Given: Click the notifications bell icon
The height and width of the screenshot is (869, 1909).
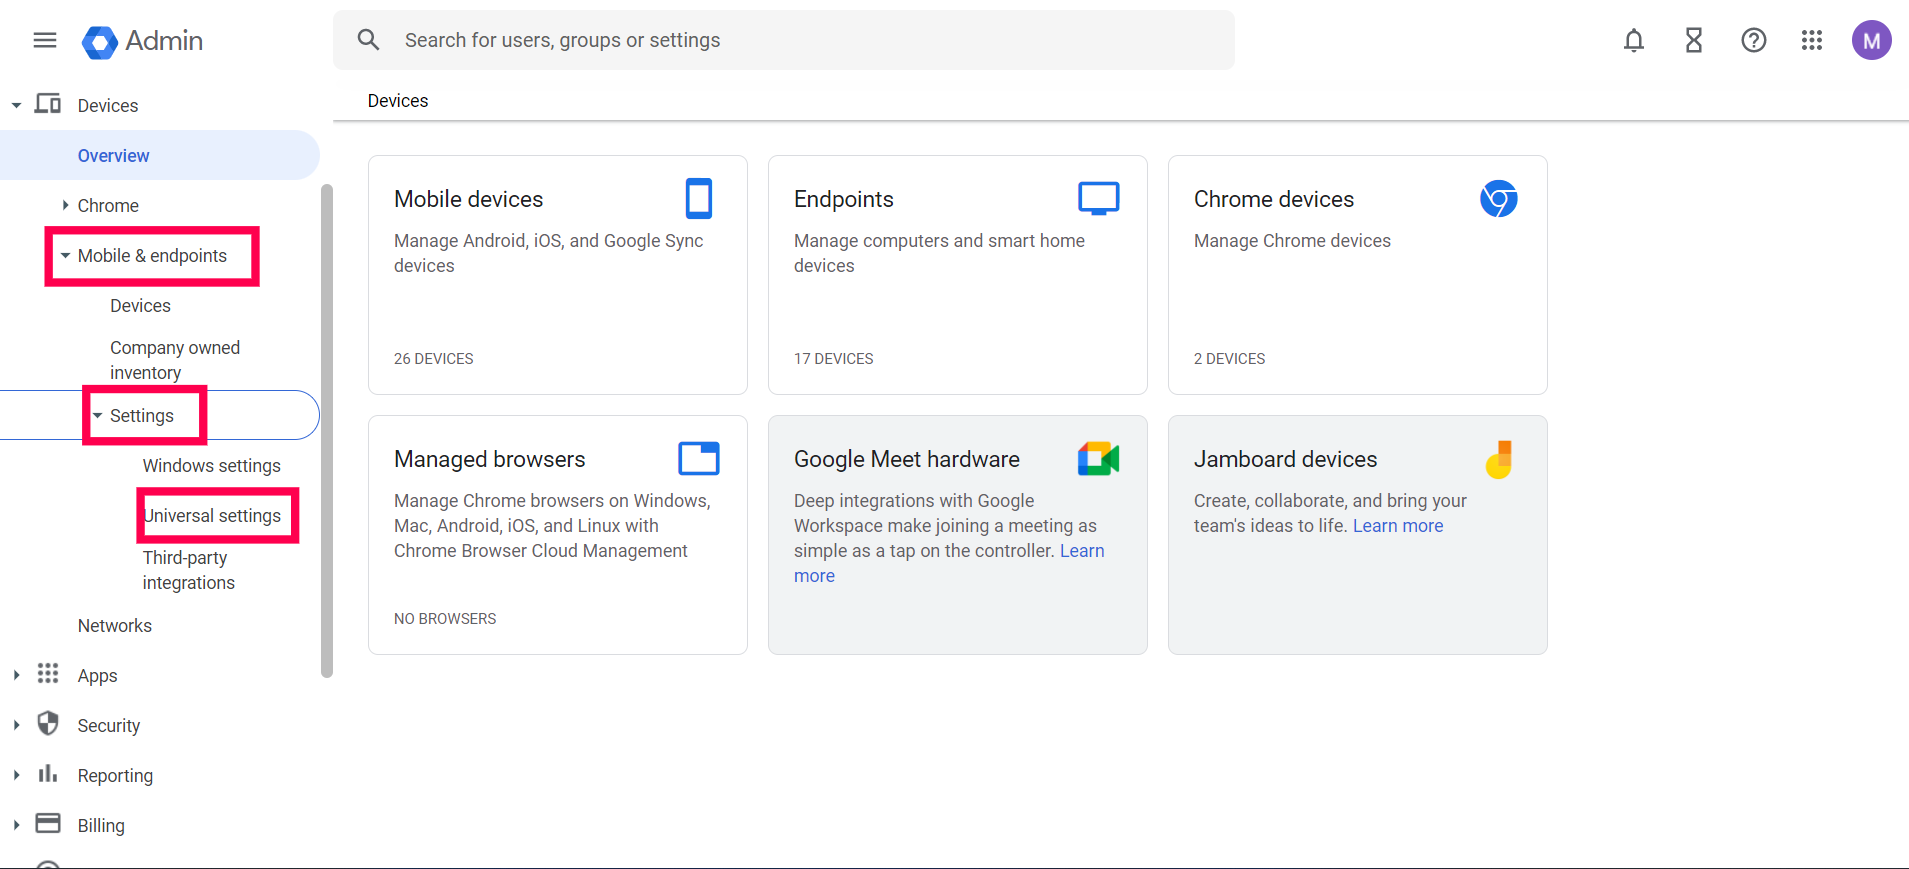Looking at the screenshot, I should [x=1633, y=40].
